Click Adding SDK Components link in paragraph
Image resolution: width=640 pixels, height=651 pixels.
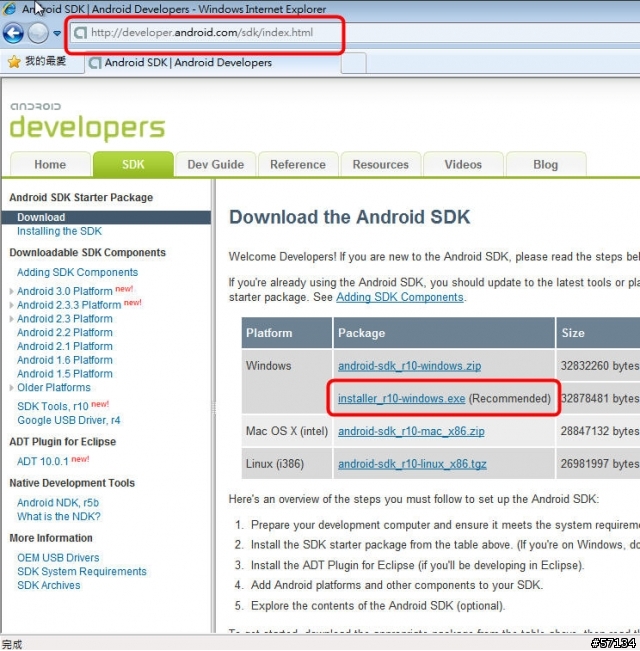pyautogui.click(x=399, y=297)
